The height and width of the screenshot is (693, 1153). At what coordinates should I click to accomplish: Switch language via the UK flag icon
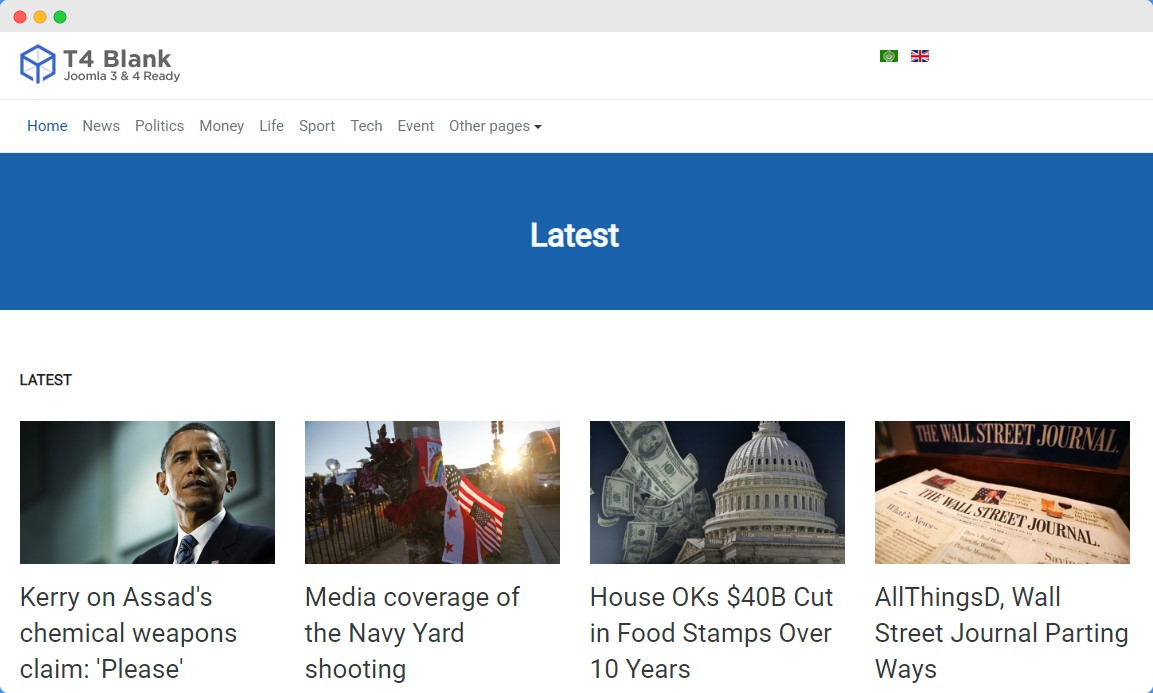919,56
